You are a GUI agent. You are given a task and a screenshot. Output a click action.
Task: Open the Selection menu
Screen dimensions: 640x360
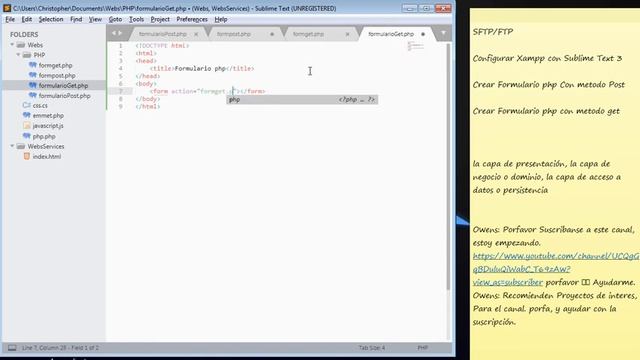click(x=51, y=19)
